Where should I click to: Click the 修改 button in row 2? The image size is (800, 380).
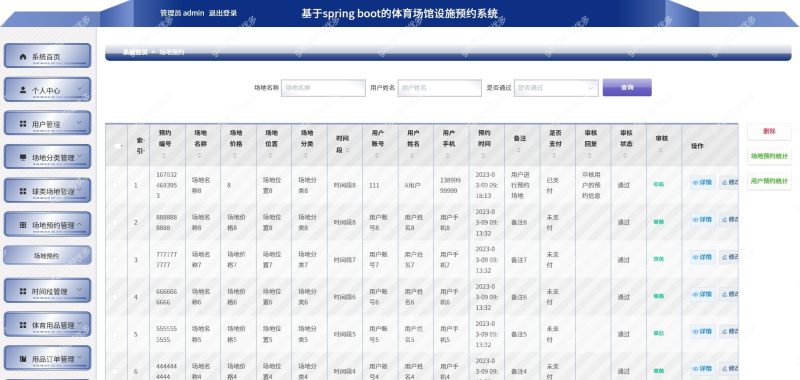(x=729, y=219)
